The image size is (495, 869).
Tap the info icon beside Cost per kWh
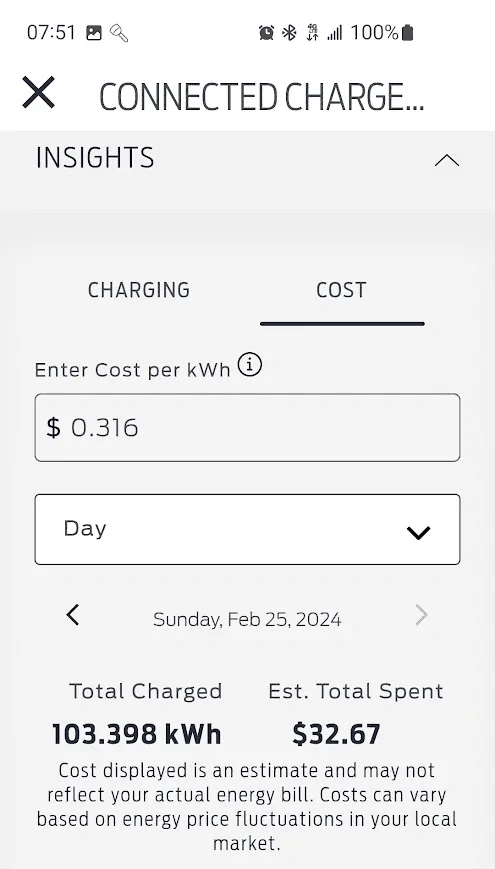250,365
